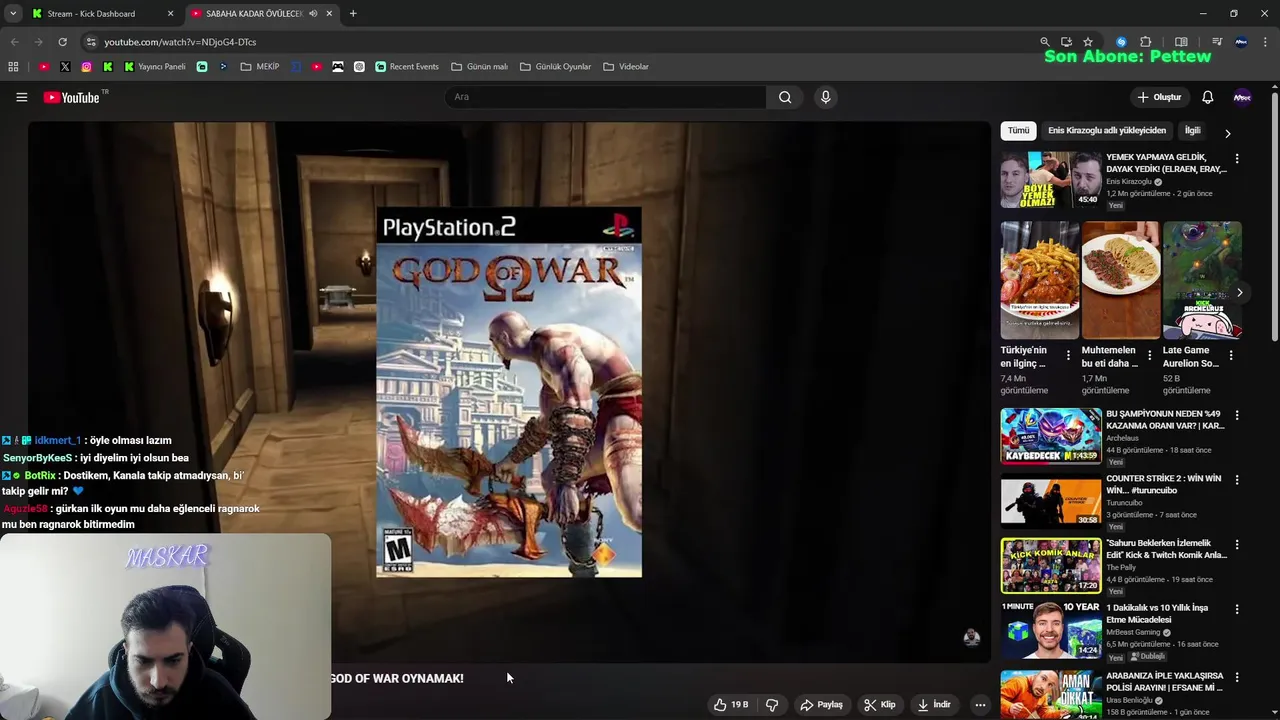Open the COUNTER STRIKE 2 video thumbnail
Screen dimensions: 1280x720
[1051, 501]
